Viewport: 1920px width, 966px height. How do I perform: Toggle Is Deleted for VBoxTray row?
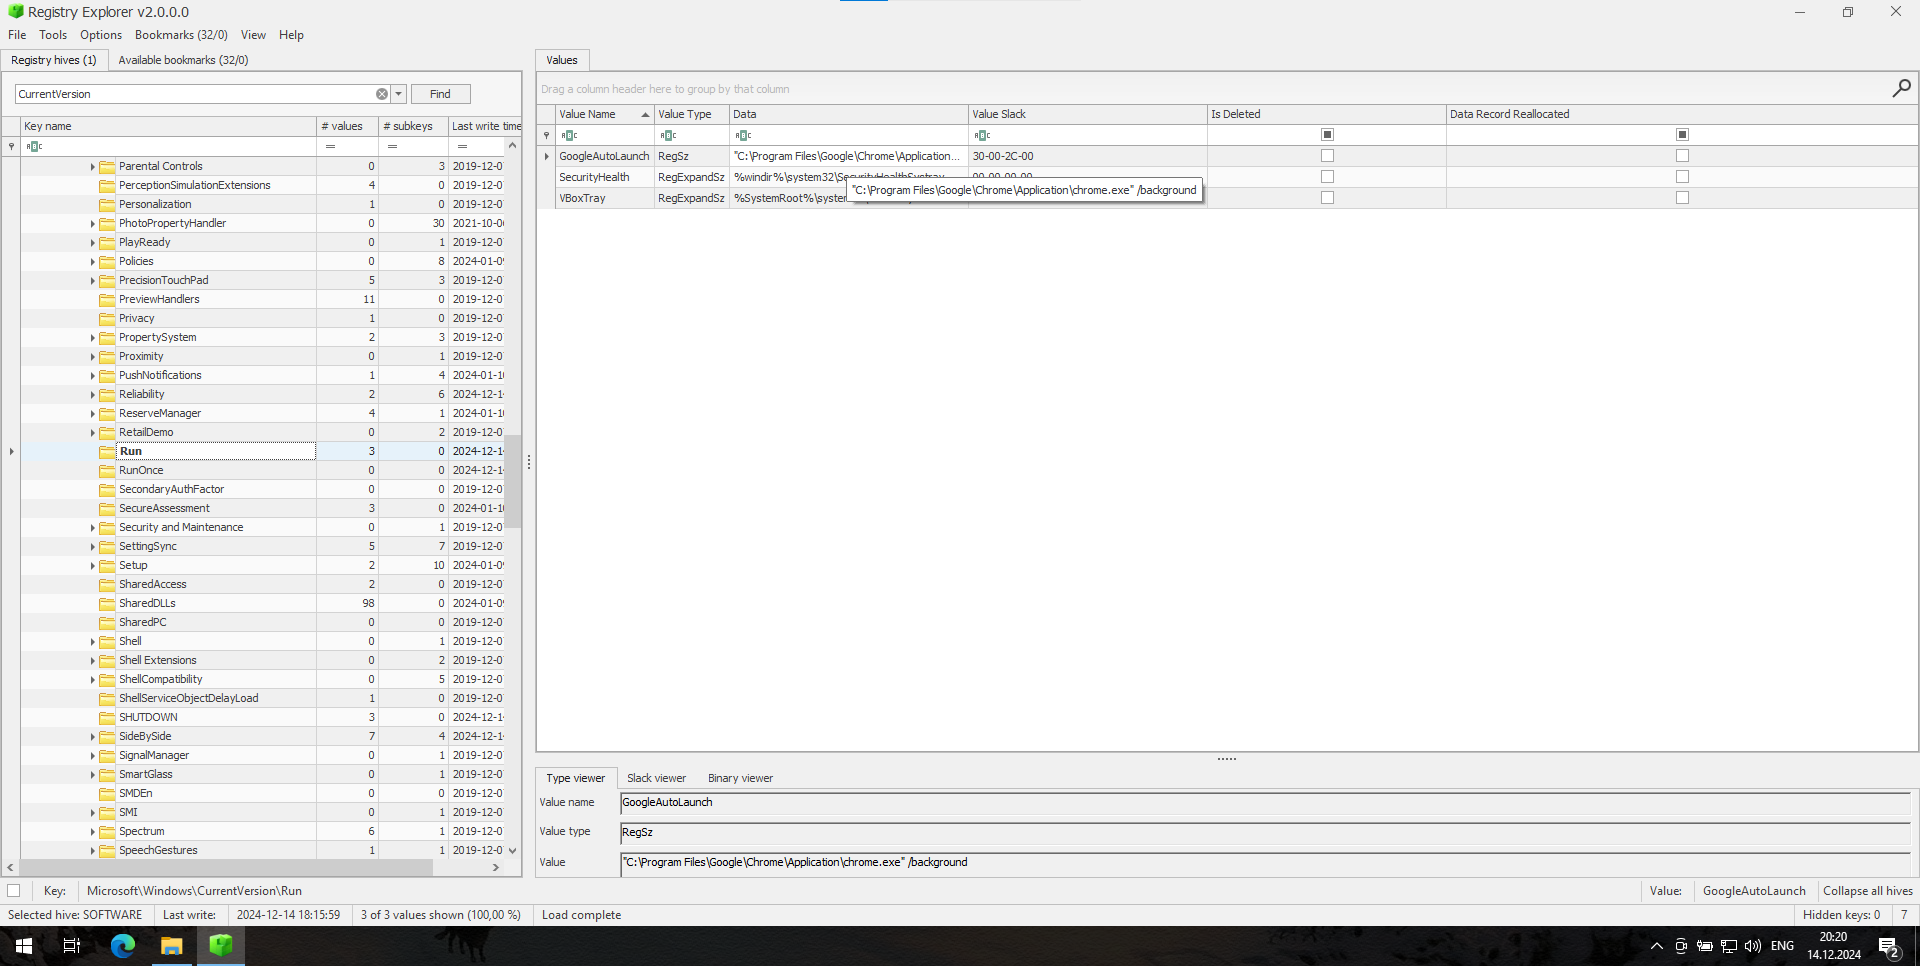[1327, 198]
